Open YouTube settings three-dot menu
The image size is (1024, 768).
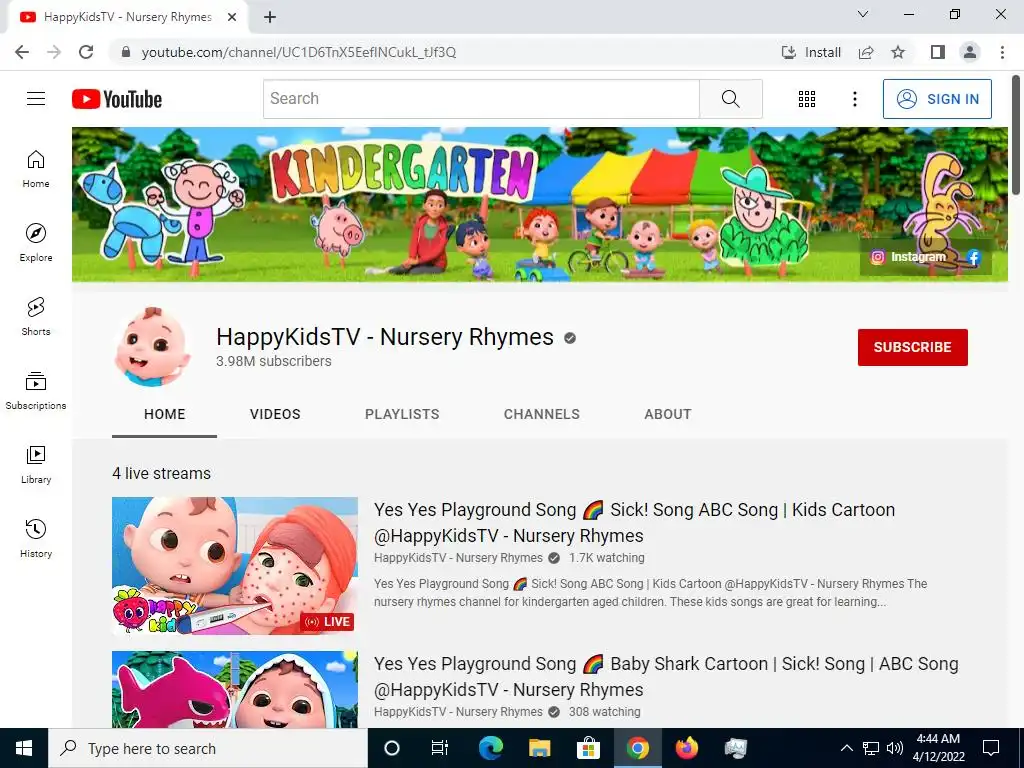click(854, 99)
